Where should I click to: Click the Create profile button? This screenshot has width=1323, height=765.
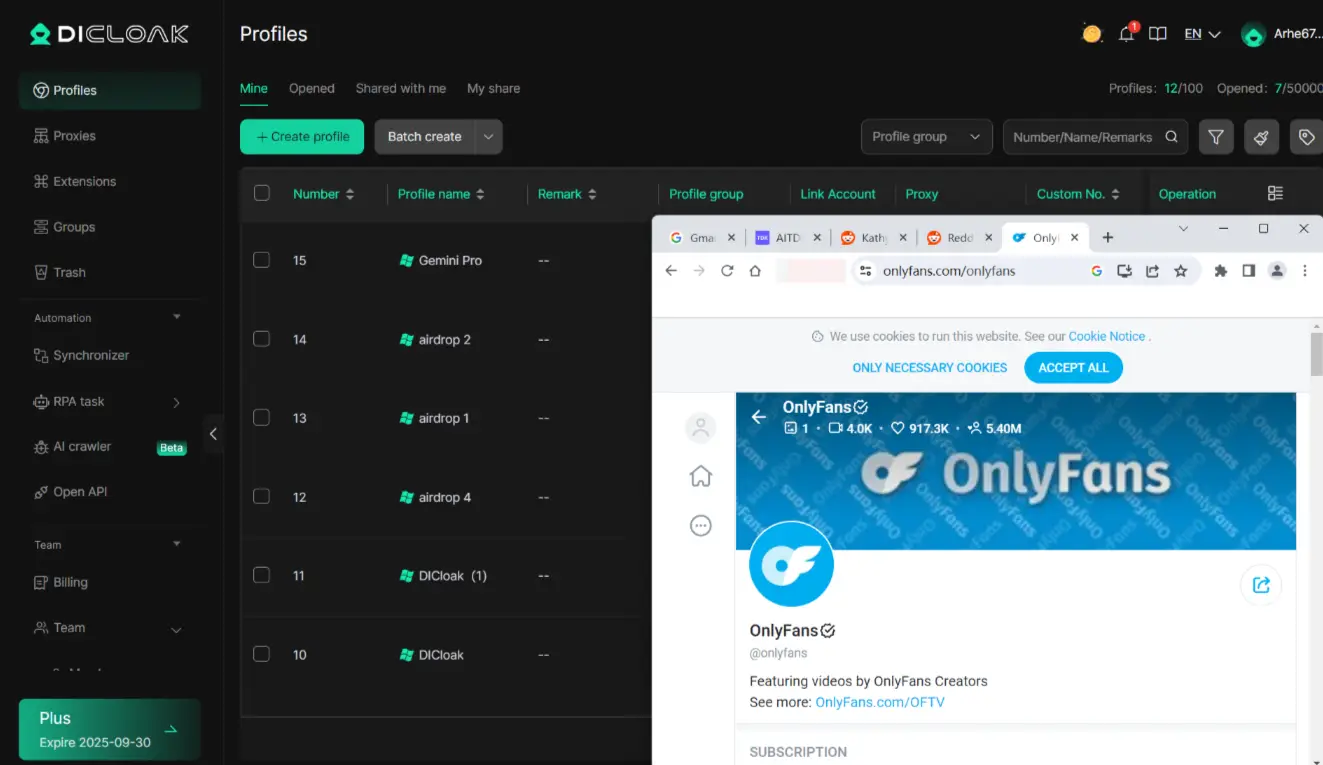(x=303, y=137)
